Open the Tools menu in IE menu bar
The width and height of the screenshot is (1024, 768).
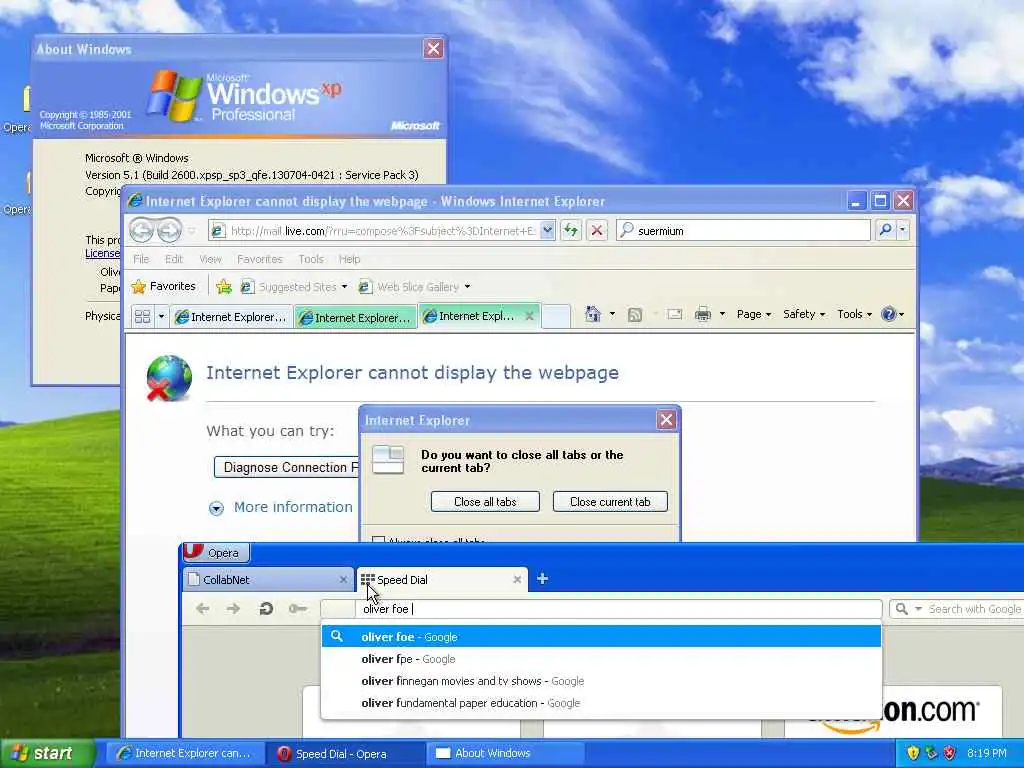tap(311, 259)
